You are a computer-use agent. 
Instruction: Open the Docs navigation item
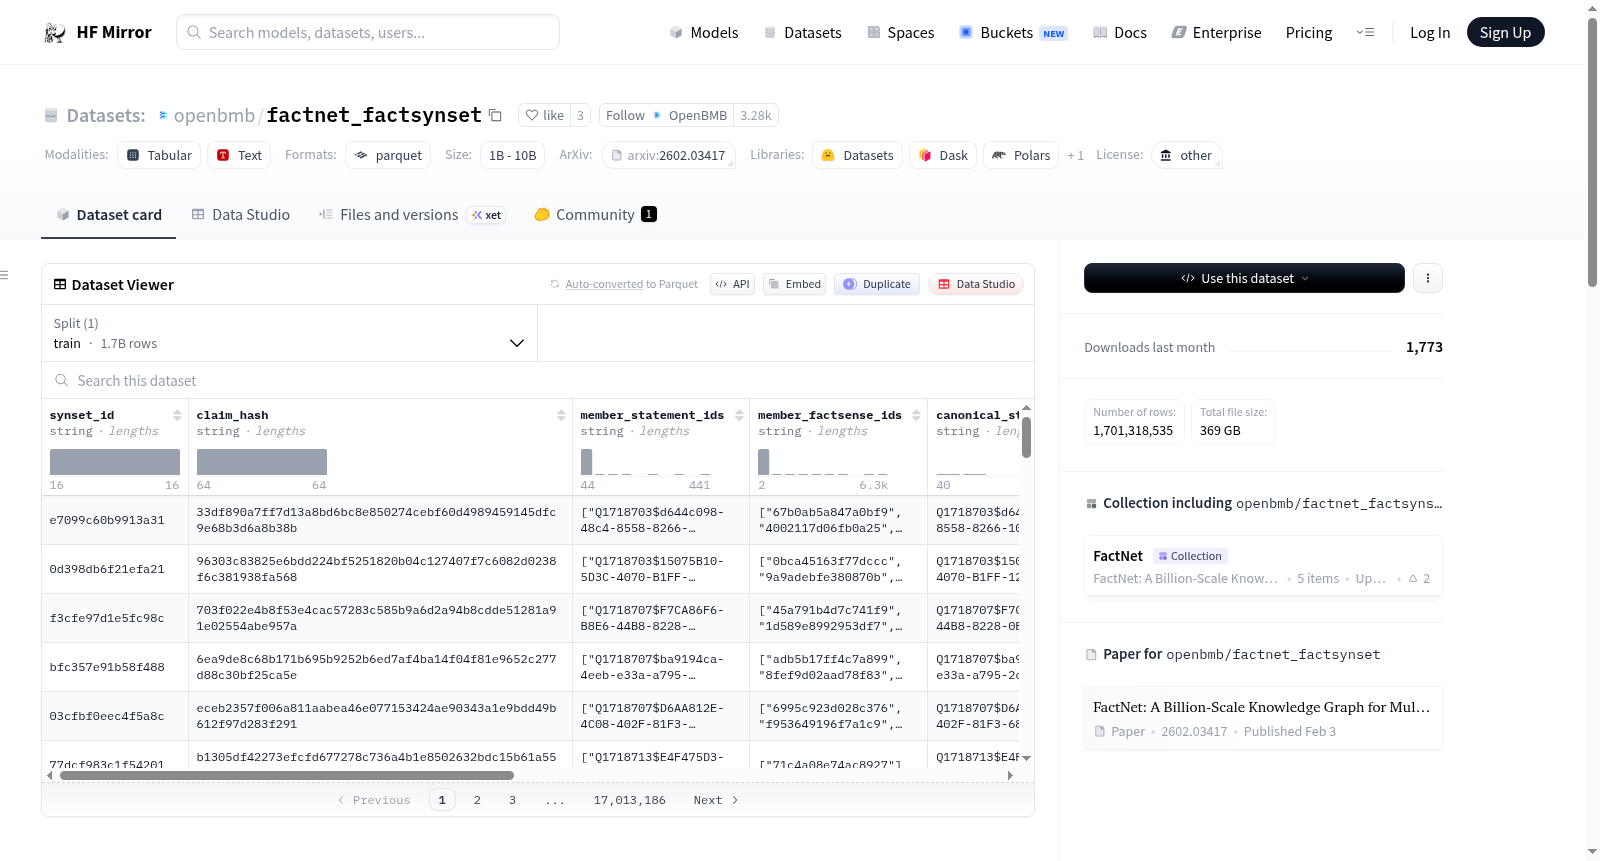[x=1120, y=33]
